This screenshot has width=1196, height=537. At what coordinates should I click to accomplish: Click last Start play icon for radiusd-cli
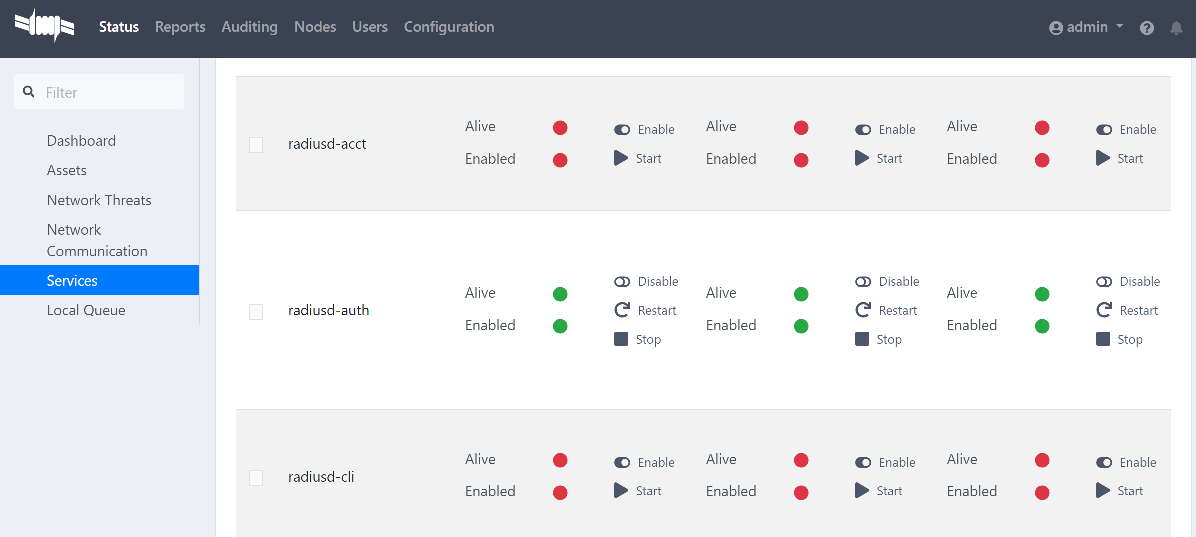click(1103, 491)
